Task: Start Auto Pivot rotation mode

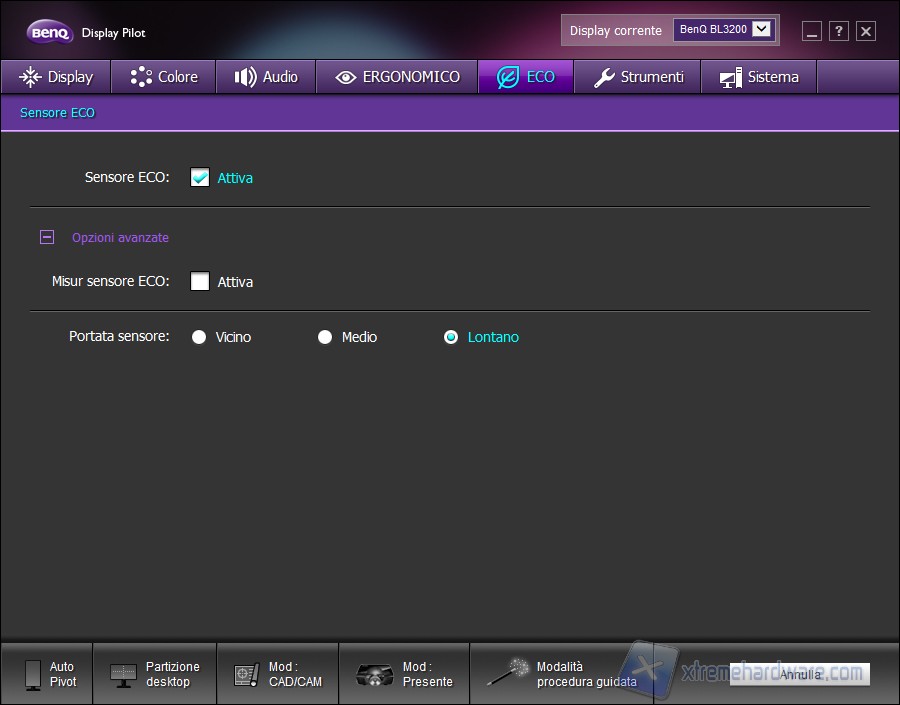Action: pos(46,674)
